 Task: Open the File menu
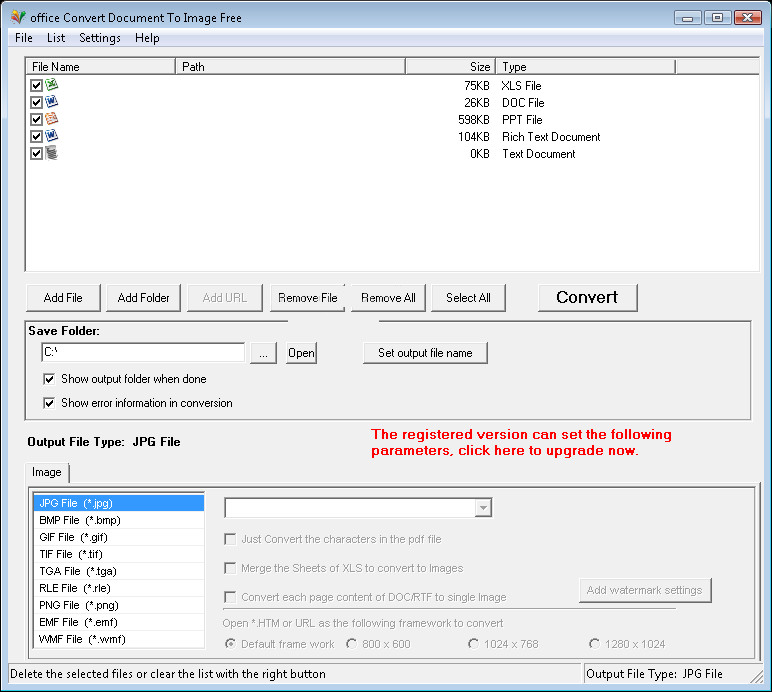pos(24,38)
